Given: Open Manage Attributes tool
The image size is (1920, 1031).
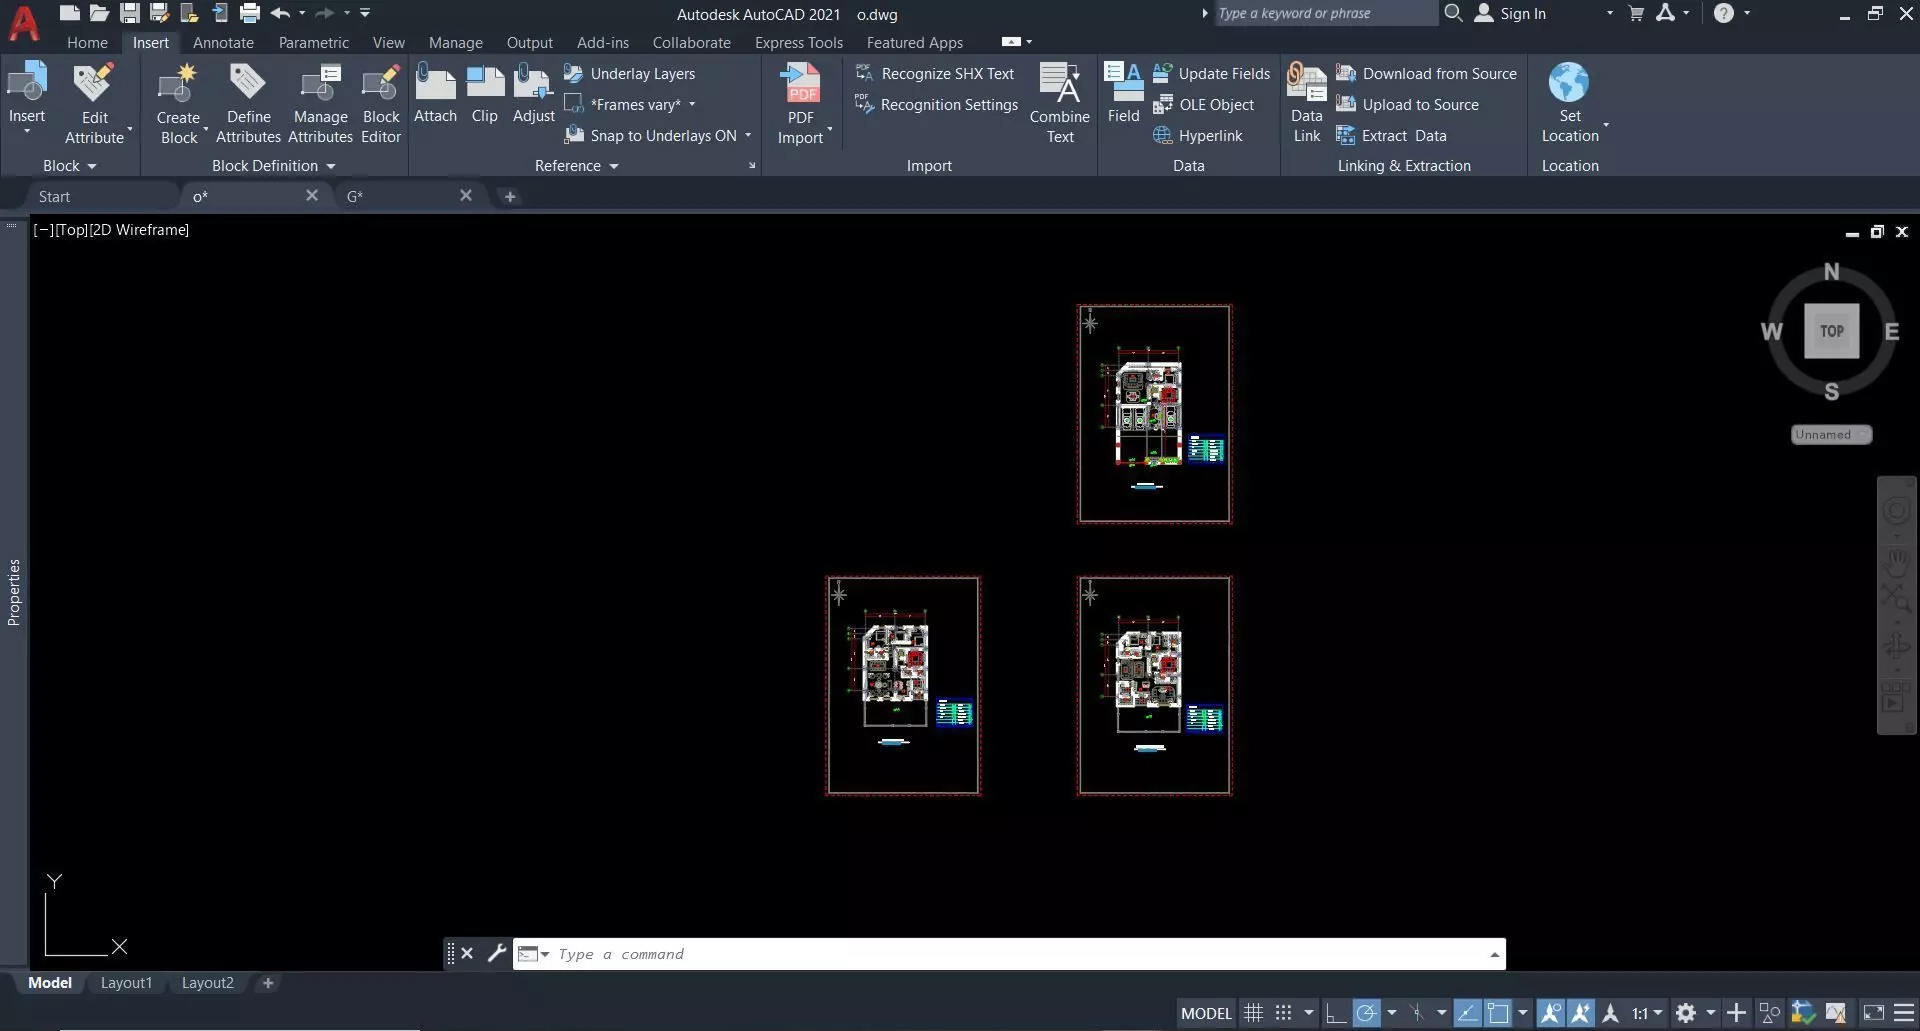Looking at the screenshot, I should (320, 104).
